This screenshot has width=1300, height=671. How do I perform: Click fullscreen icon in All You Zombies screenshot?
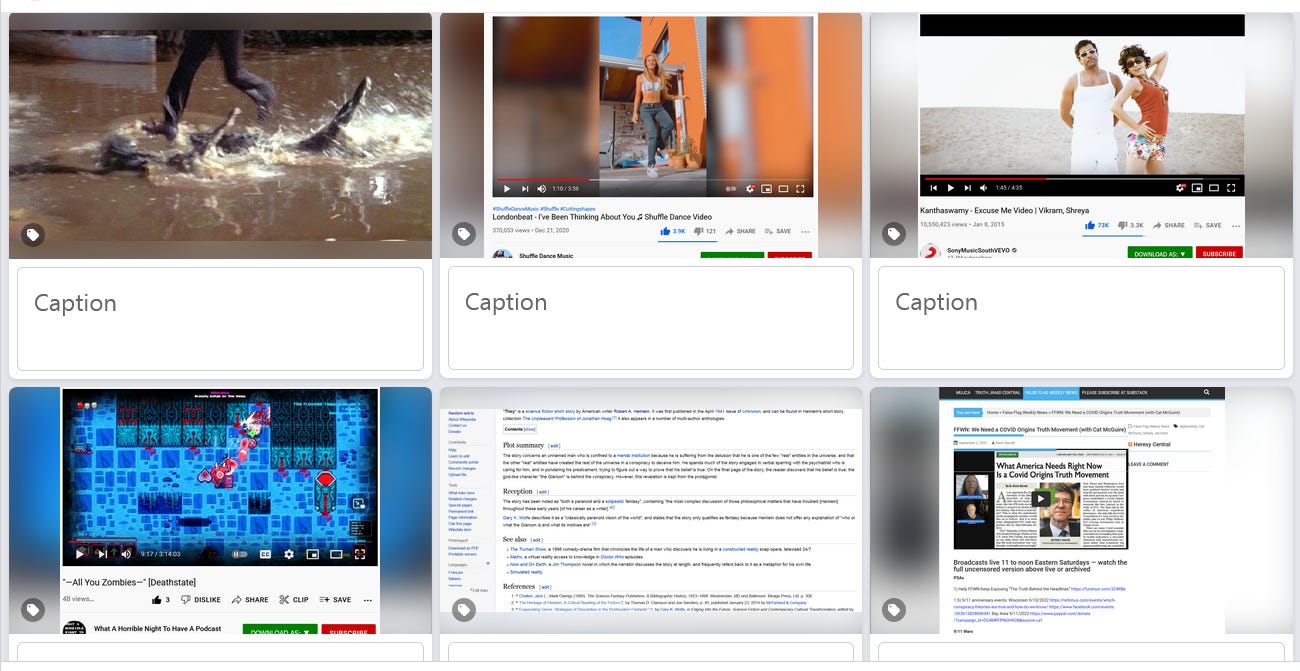pos(360,554)
